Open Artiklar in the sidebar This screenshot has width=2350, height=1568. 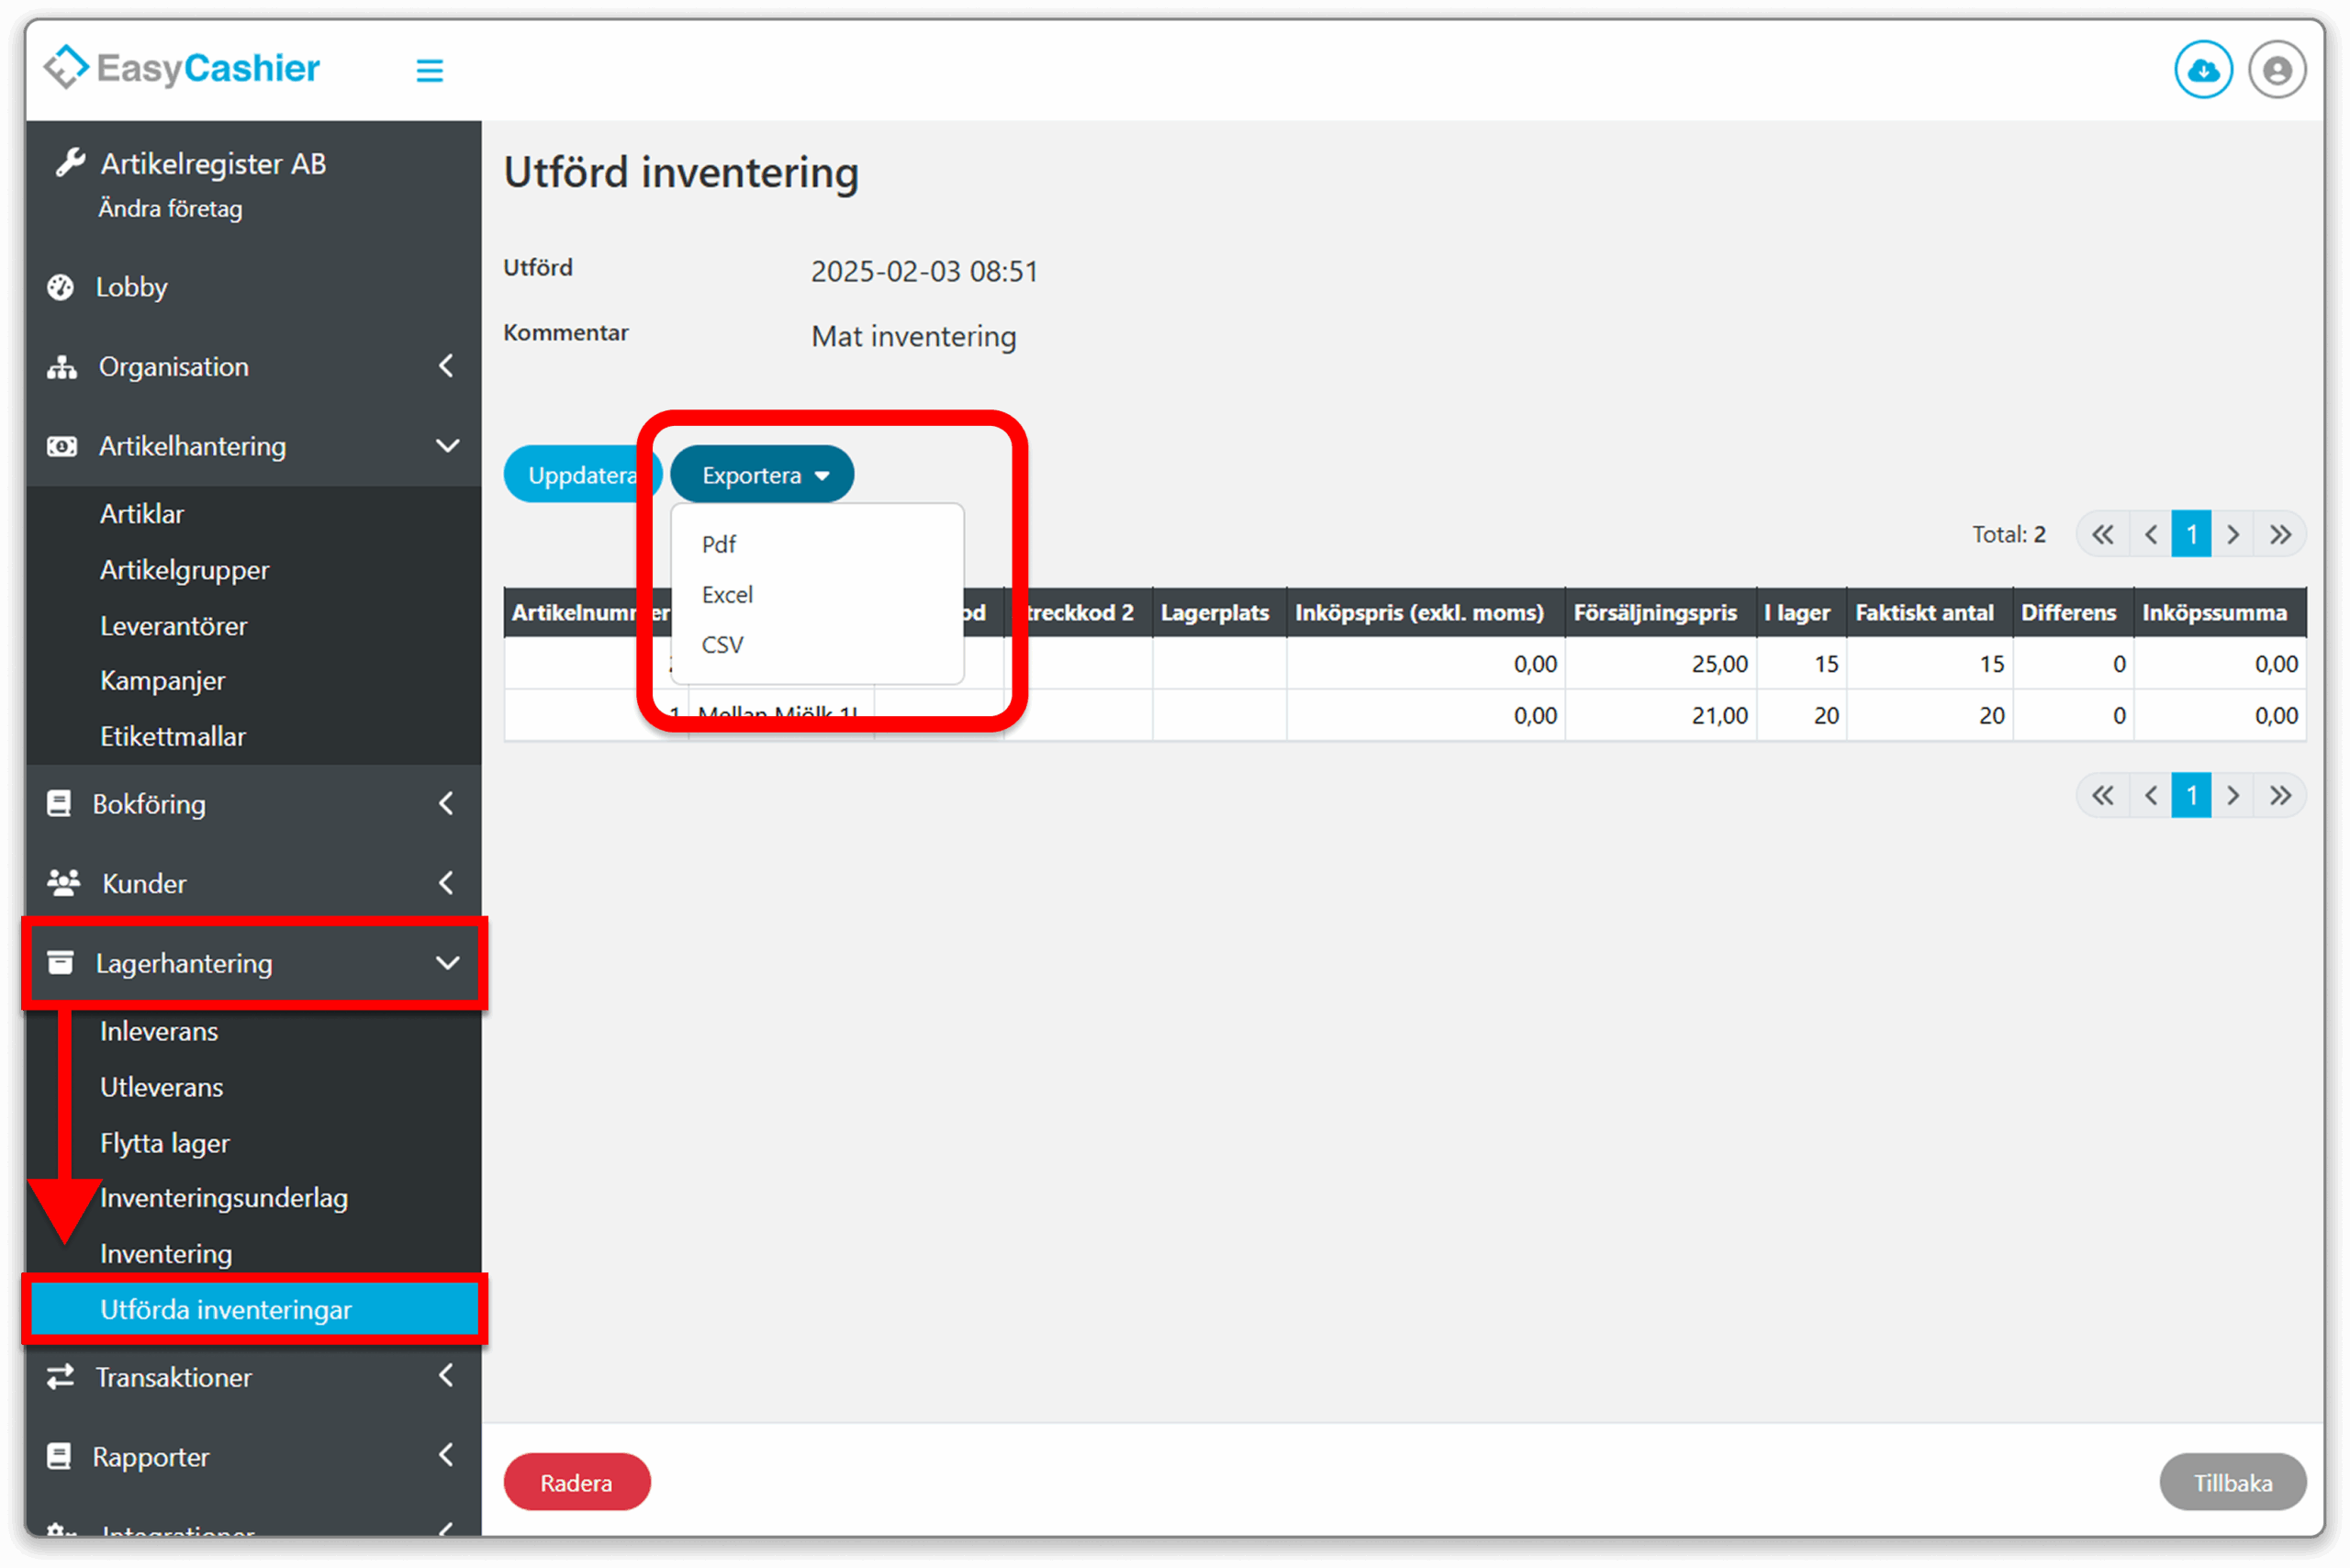tap(142, 513)
